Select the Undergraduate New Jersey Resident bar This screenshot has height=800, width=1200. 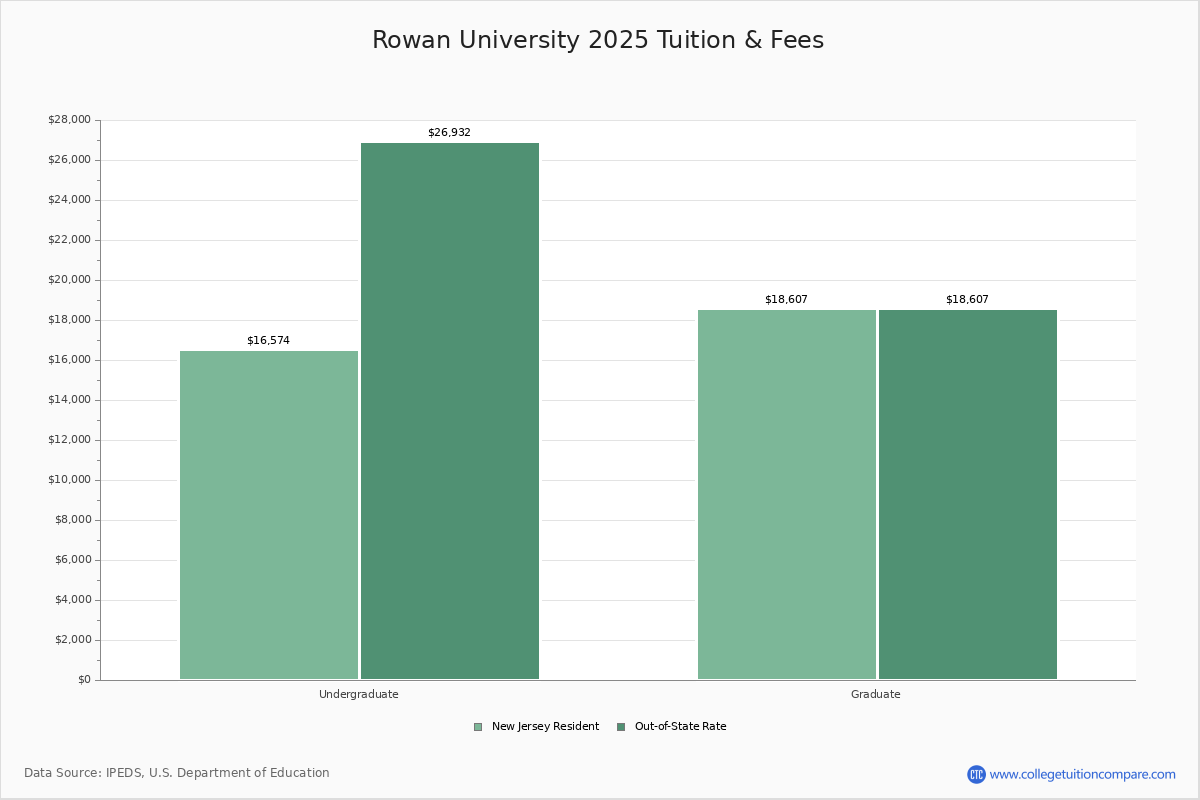point(269,515)
